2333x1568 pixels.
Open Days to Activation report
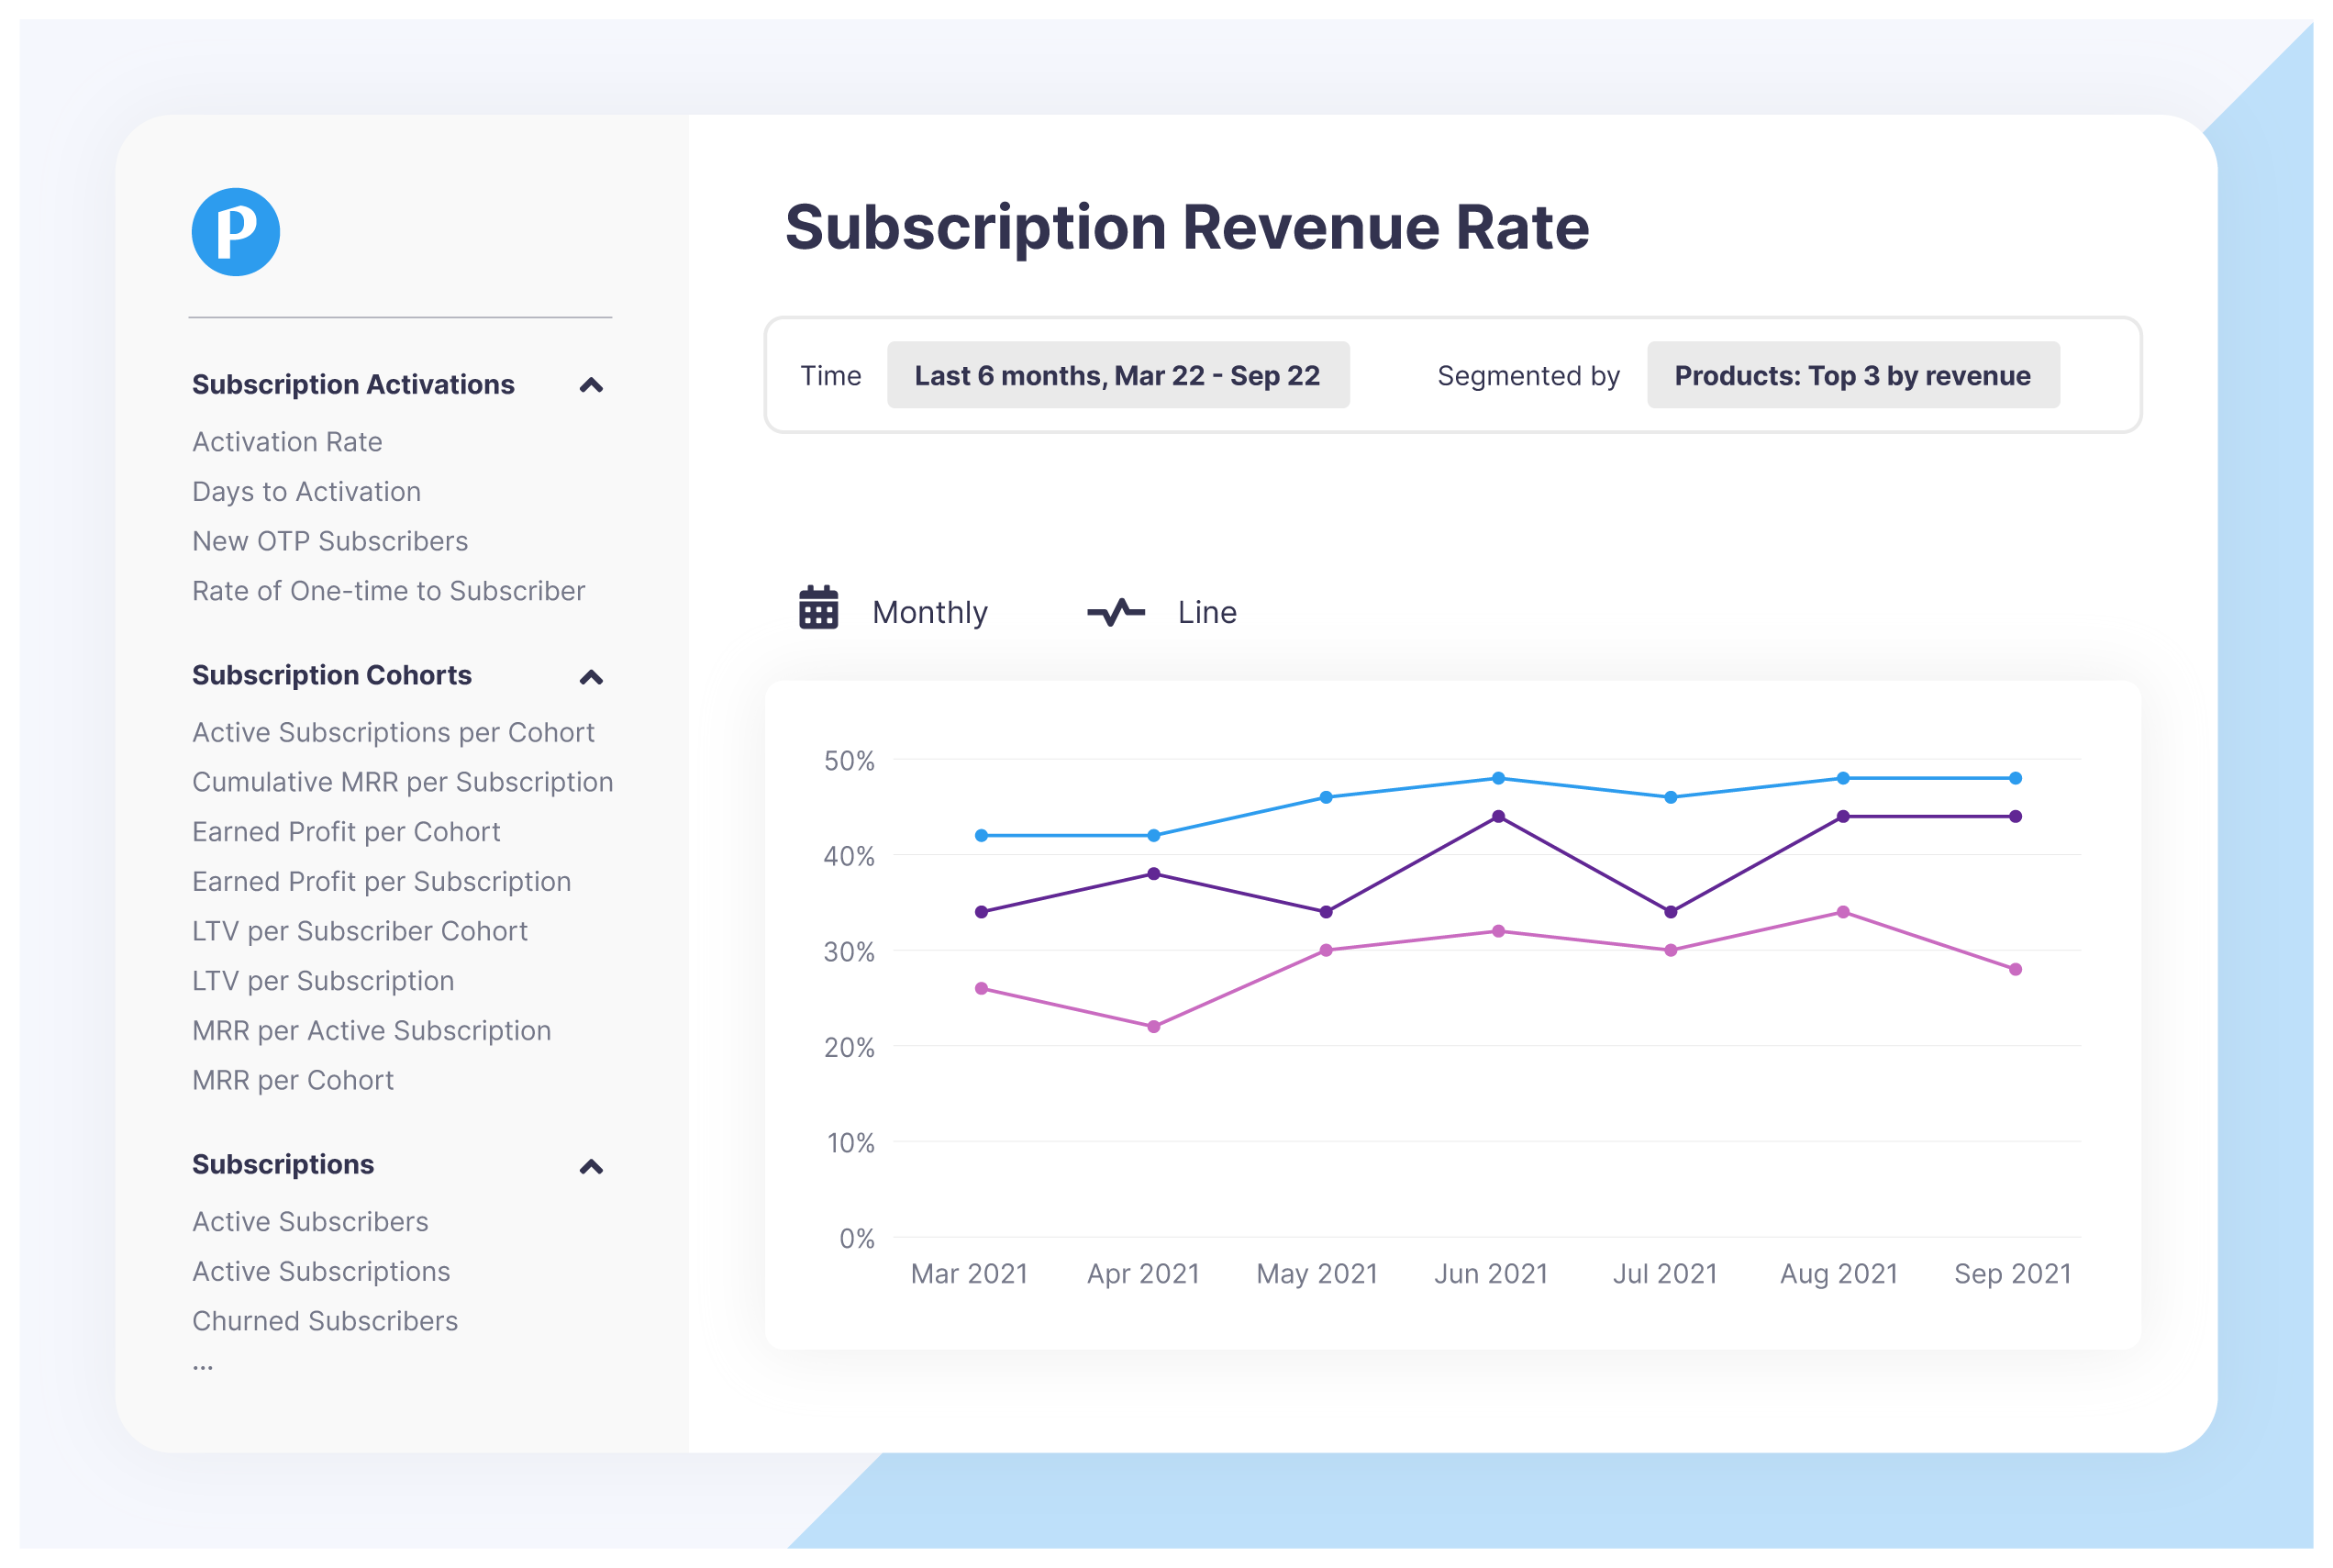tap(306, 492)
